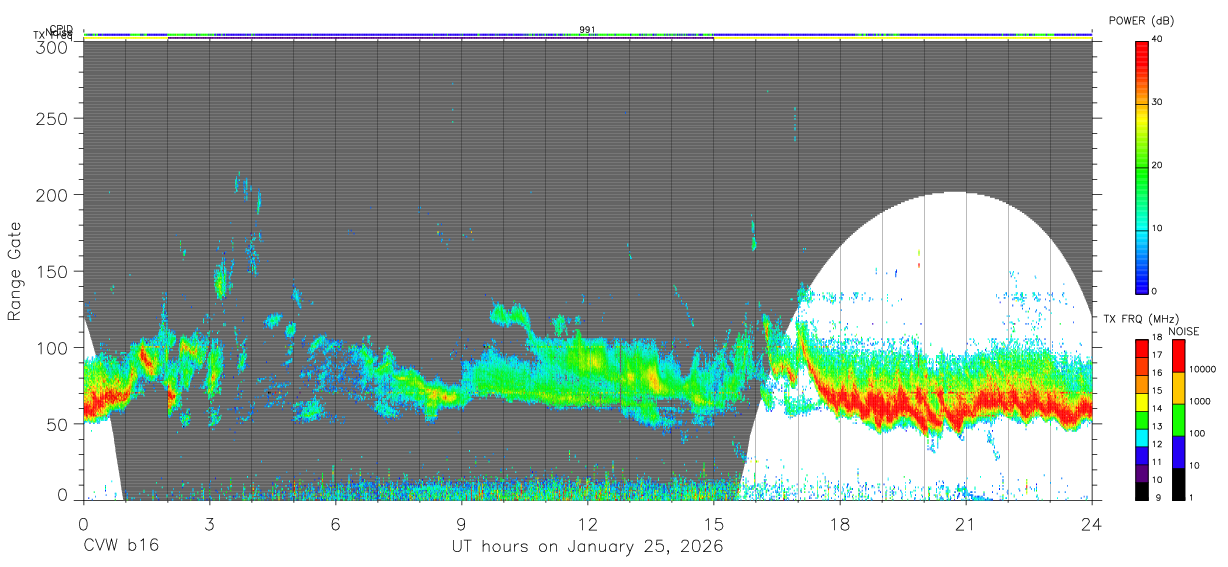Image resolution: width=1228 pixels, height=567 pixels.
Task: Click the '3' UT hour tick label
Action: coord(209,523)
